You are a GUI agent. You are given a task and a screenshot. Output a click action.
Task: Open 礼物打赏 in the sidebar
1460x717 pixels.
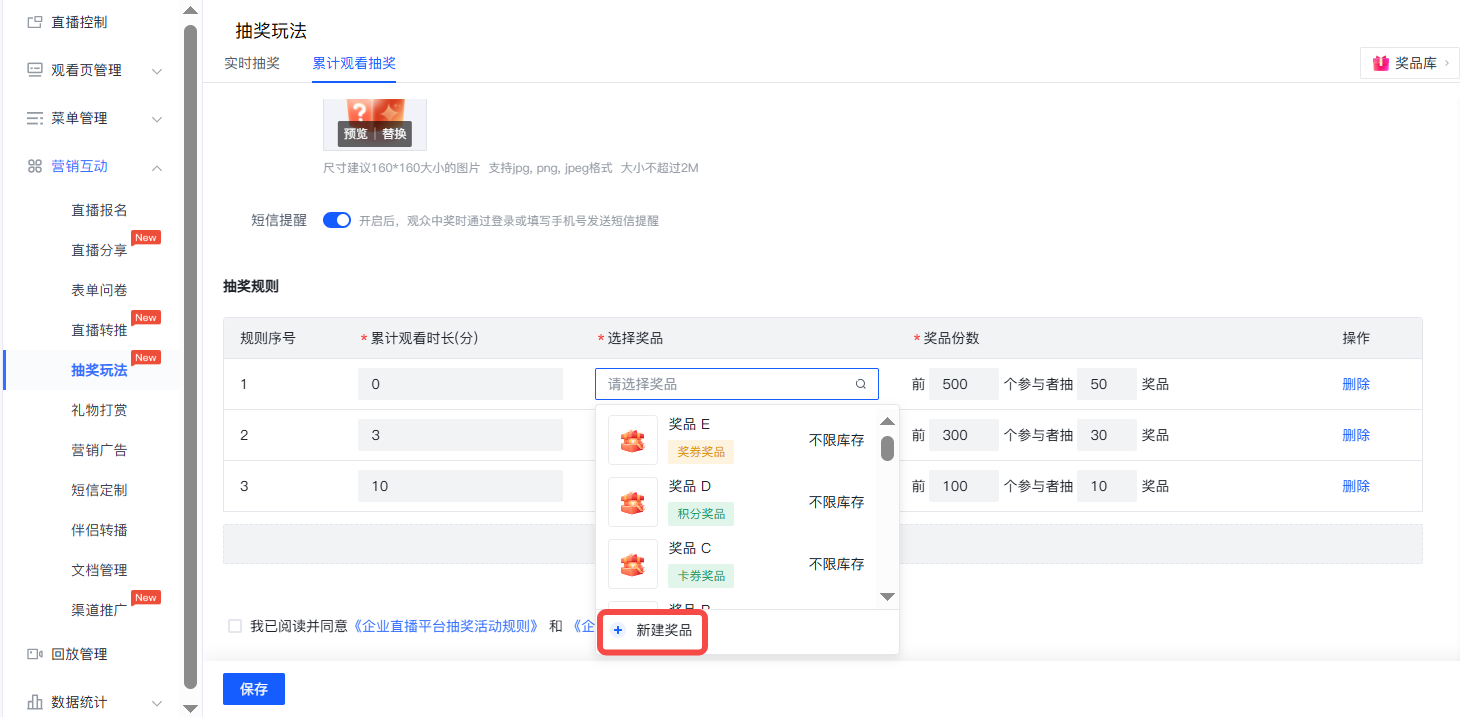coord(99,410)
